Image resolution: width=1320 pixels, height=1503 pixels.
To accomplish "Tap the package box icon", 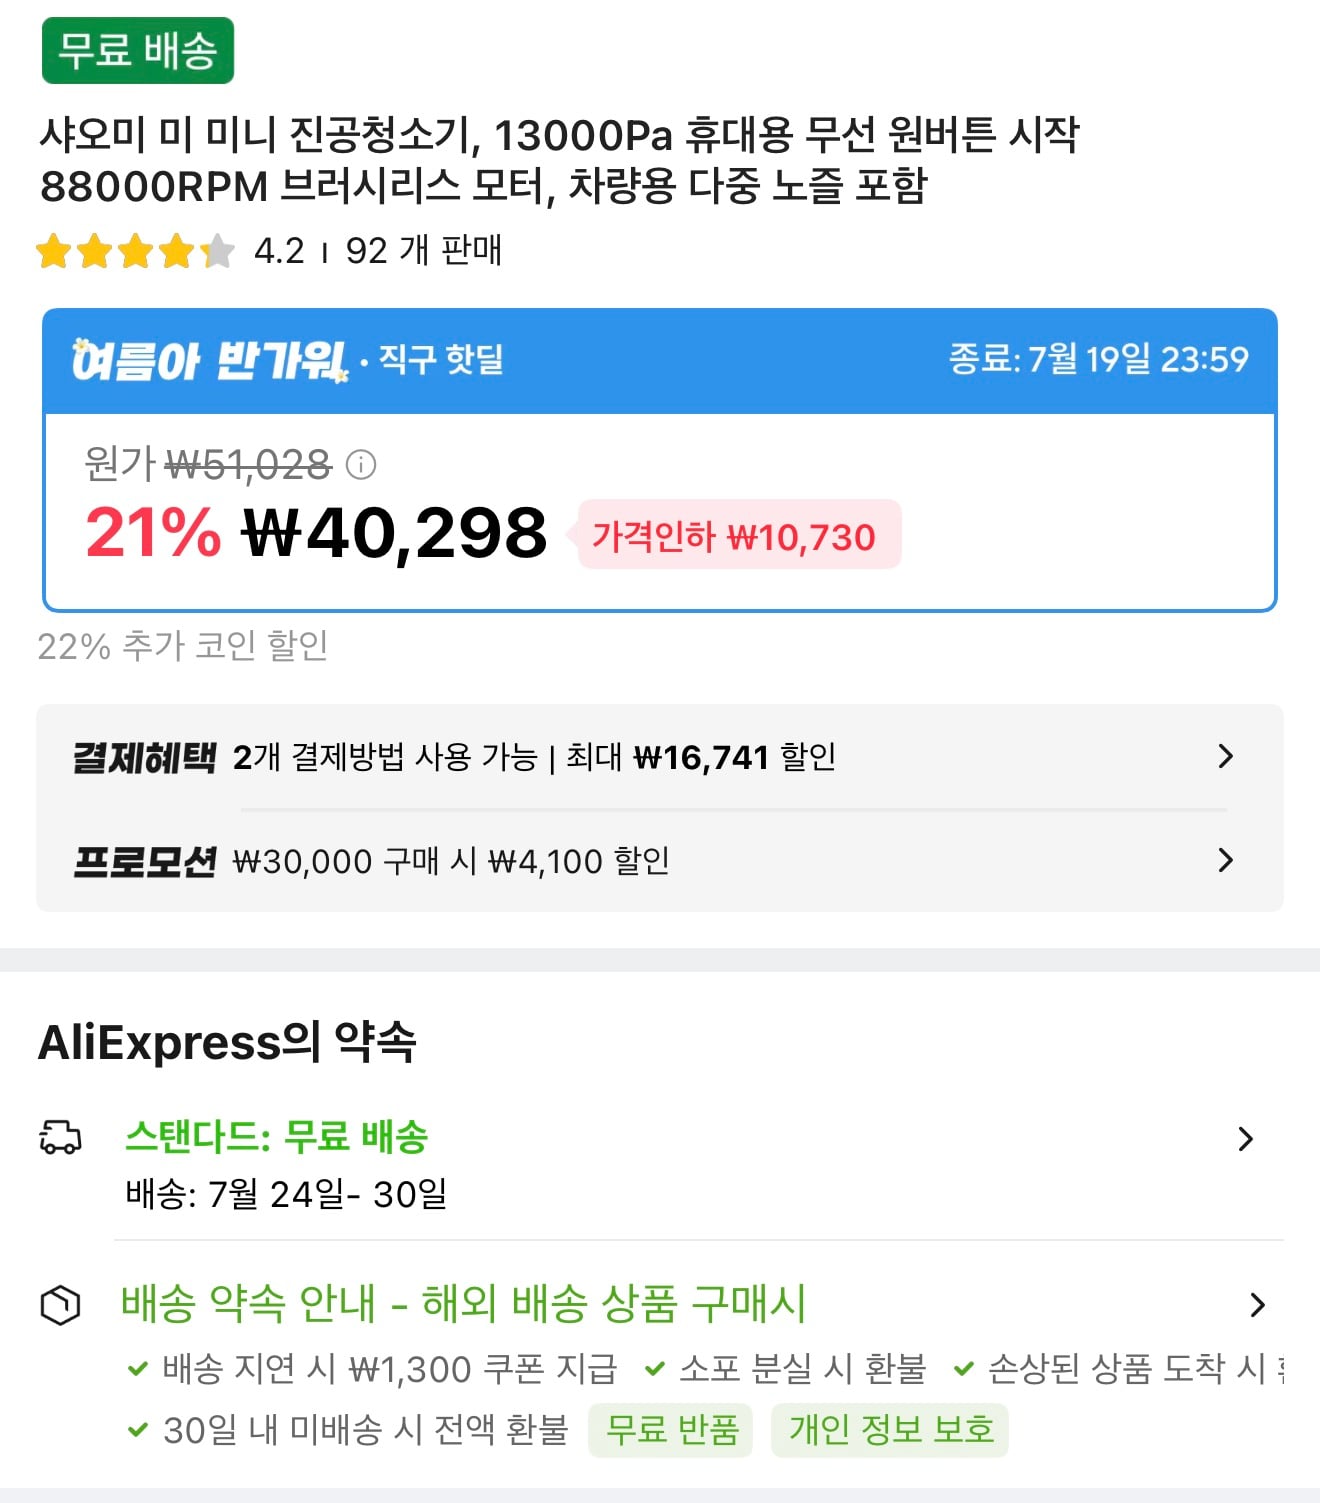I will coord(60,1305).
